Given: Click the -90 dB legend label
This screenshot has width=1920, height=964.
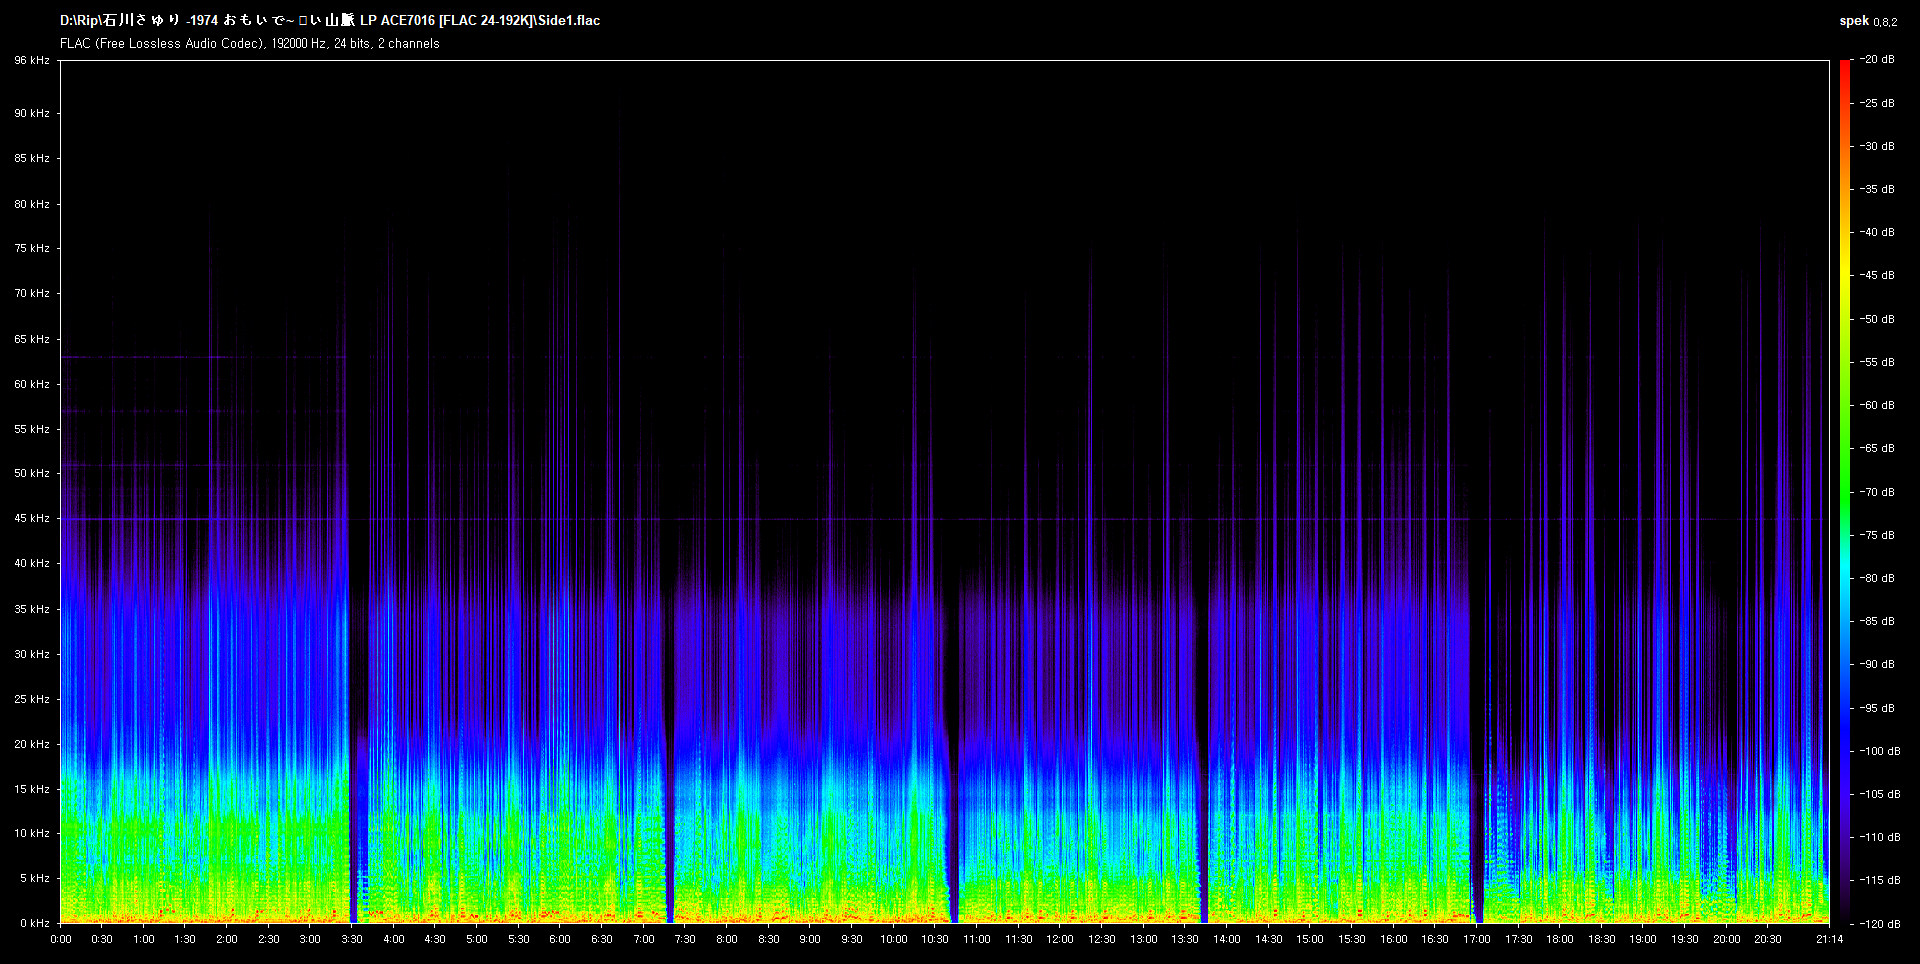Looking at the screenshot, I should pos(1877,664).
